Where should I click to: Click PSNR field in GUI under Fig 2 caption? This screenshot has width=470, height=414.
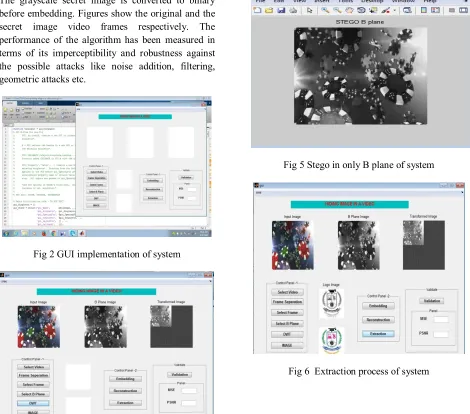pyautogui.click(x=189, y=403)
